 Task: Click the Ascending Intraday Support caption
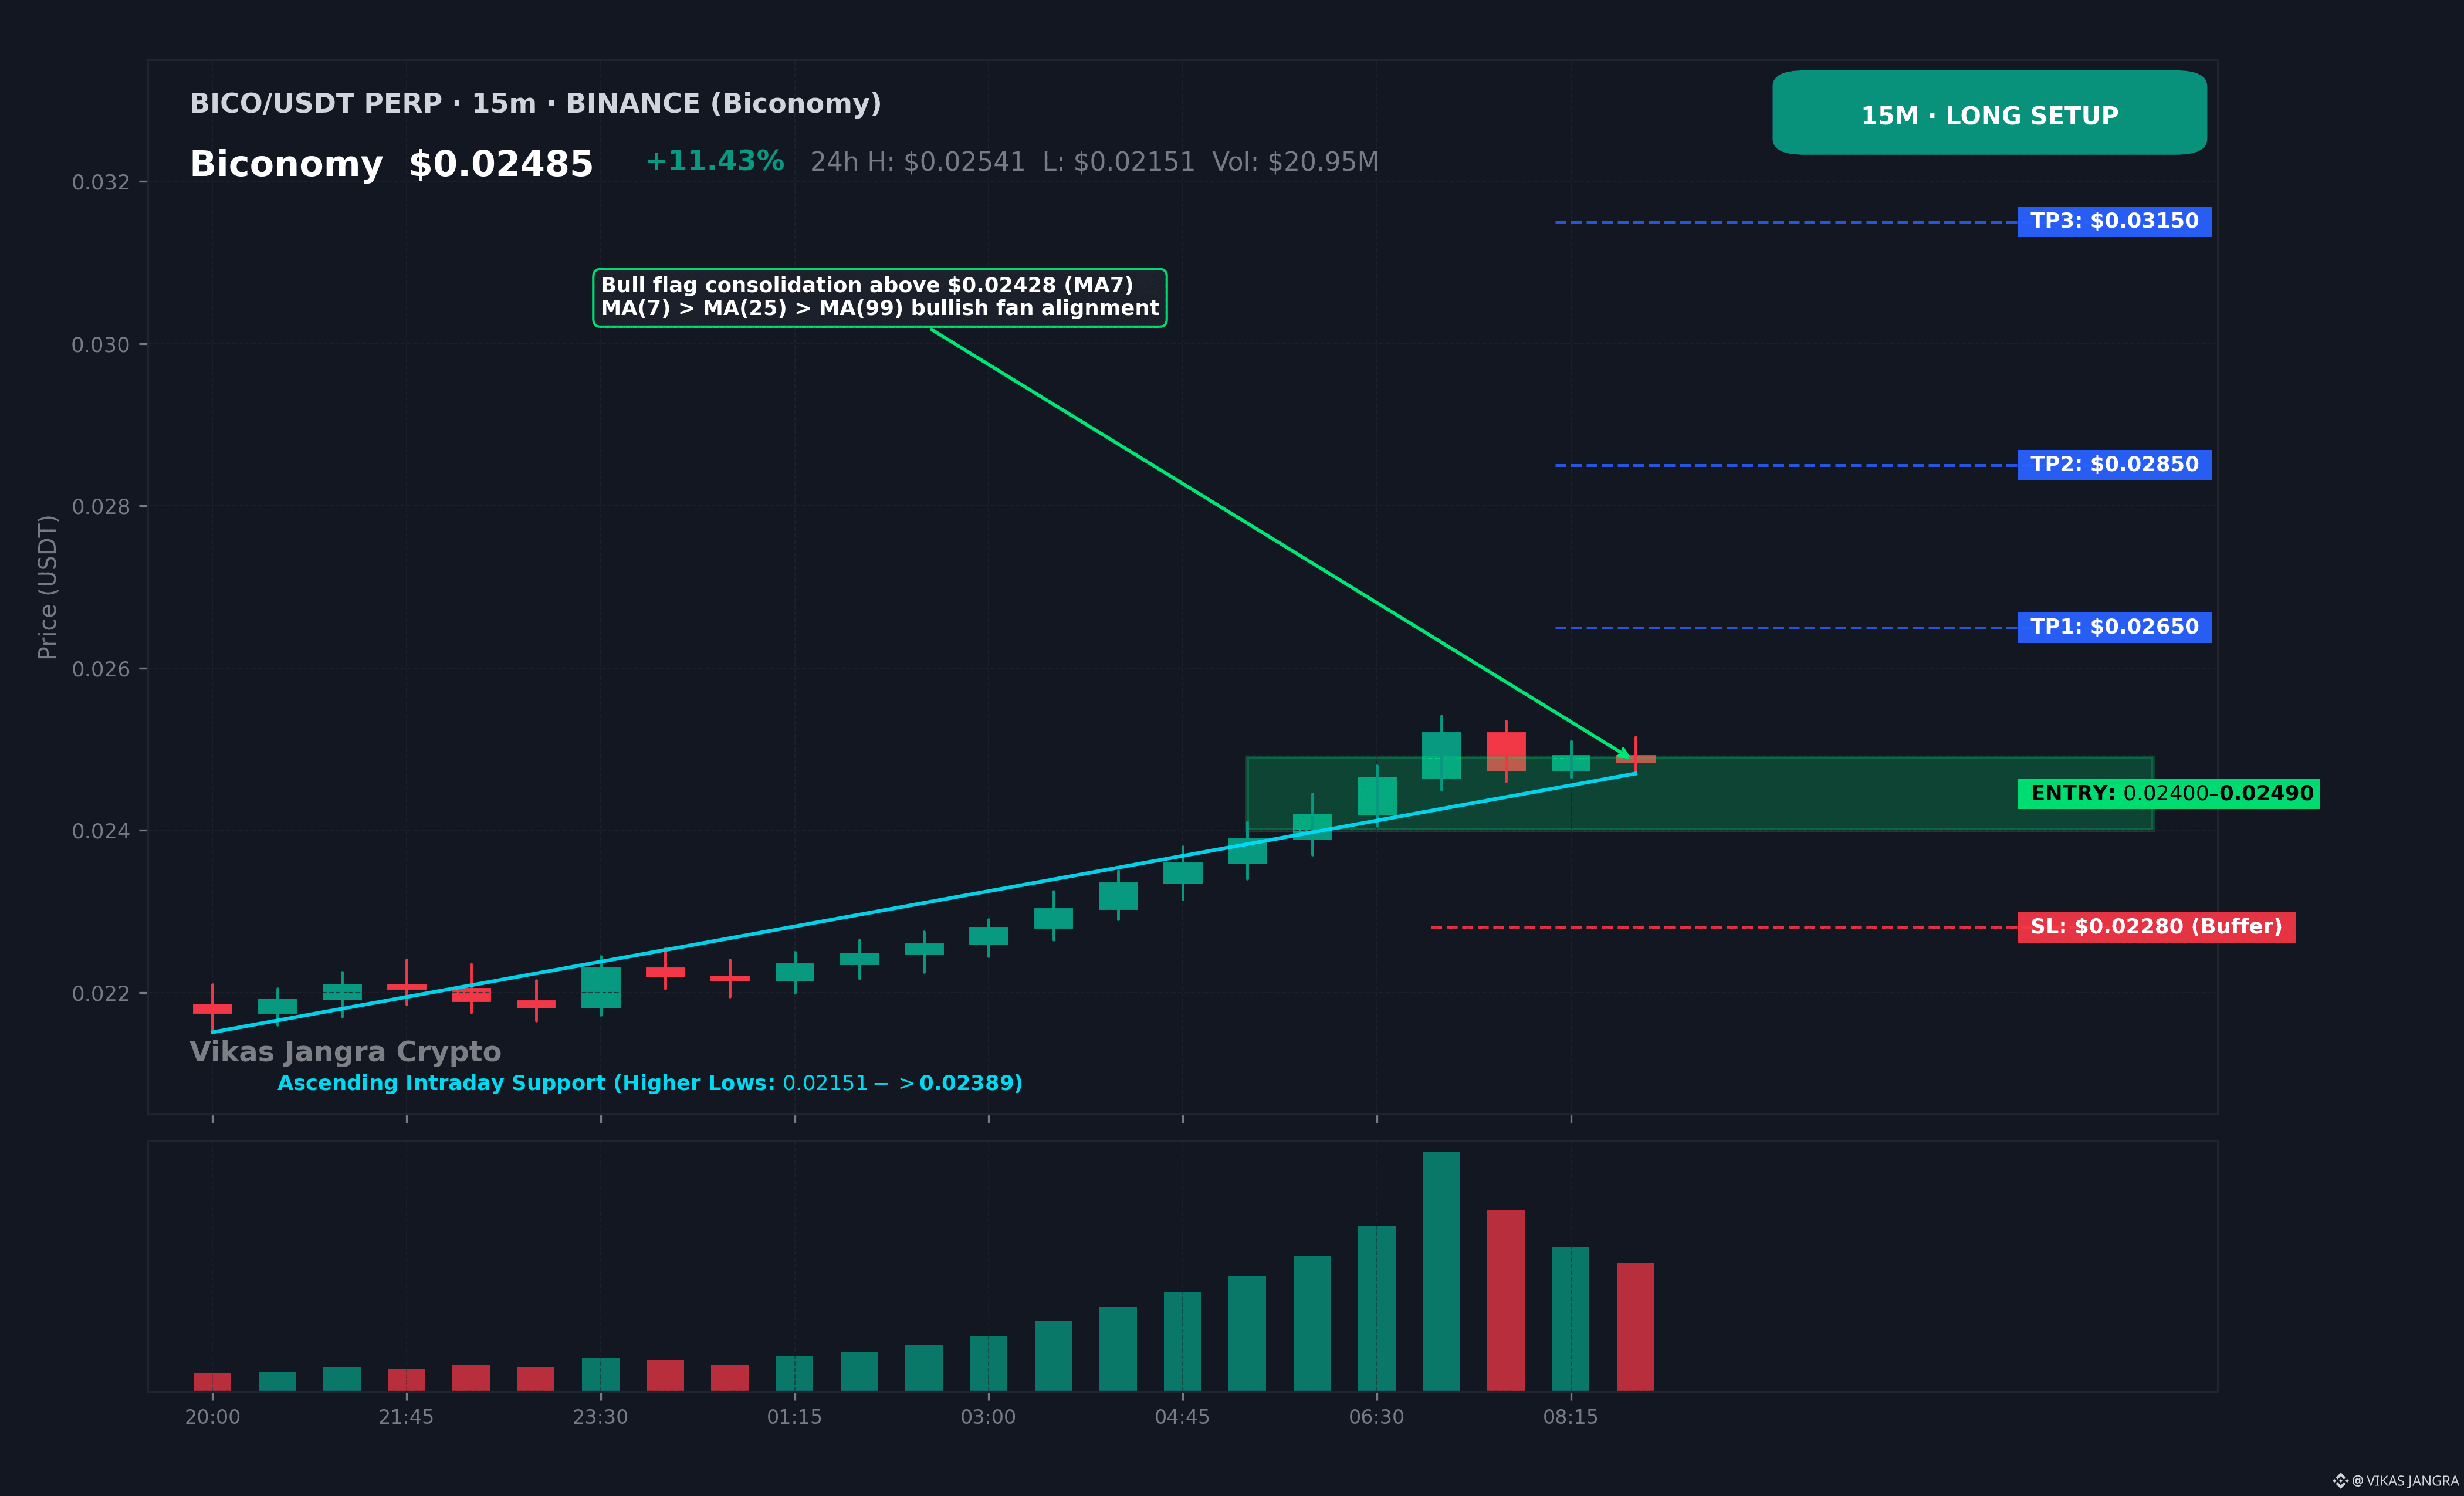point(650,1083)
